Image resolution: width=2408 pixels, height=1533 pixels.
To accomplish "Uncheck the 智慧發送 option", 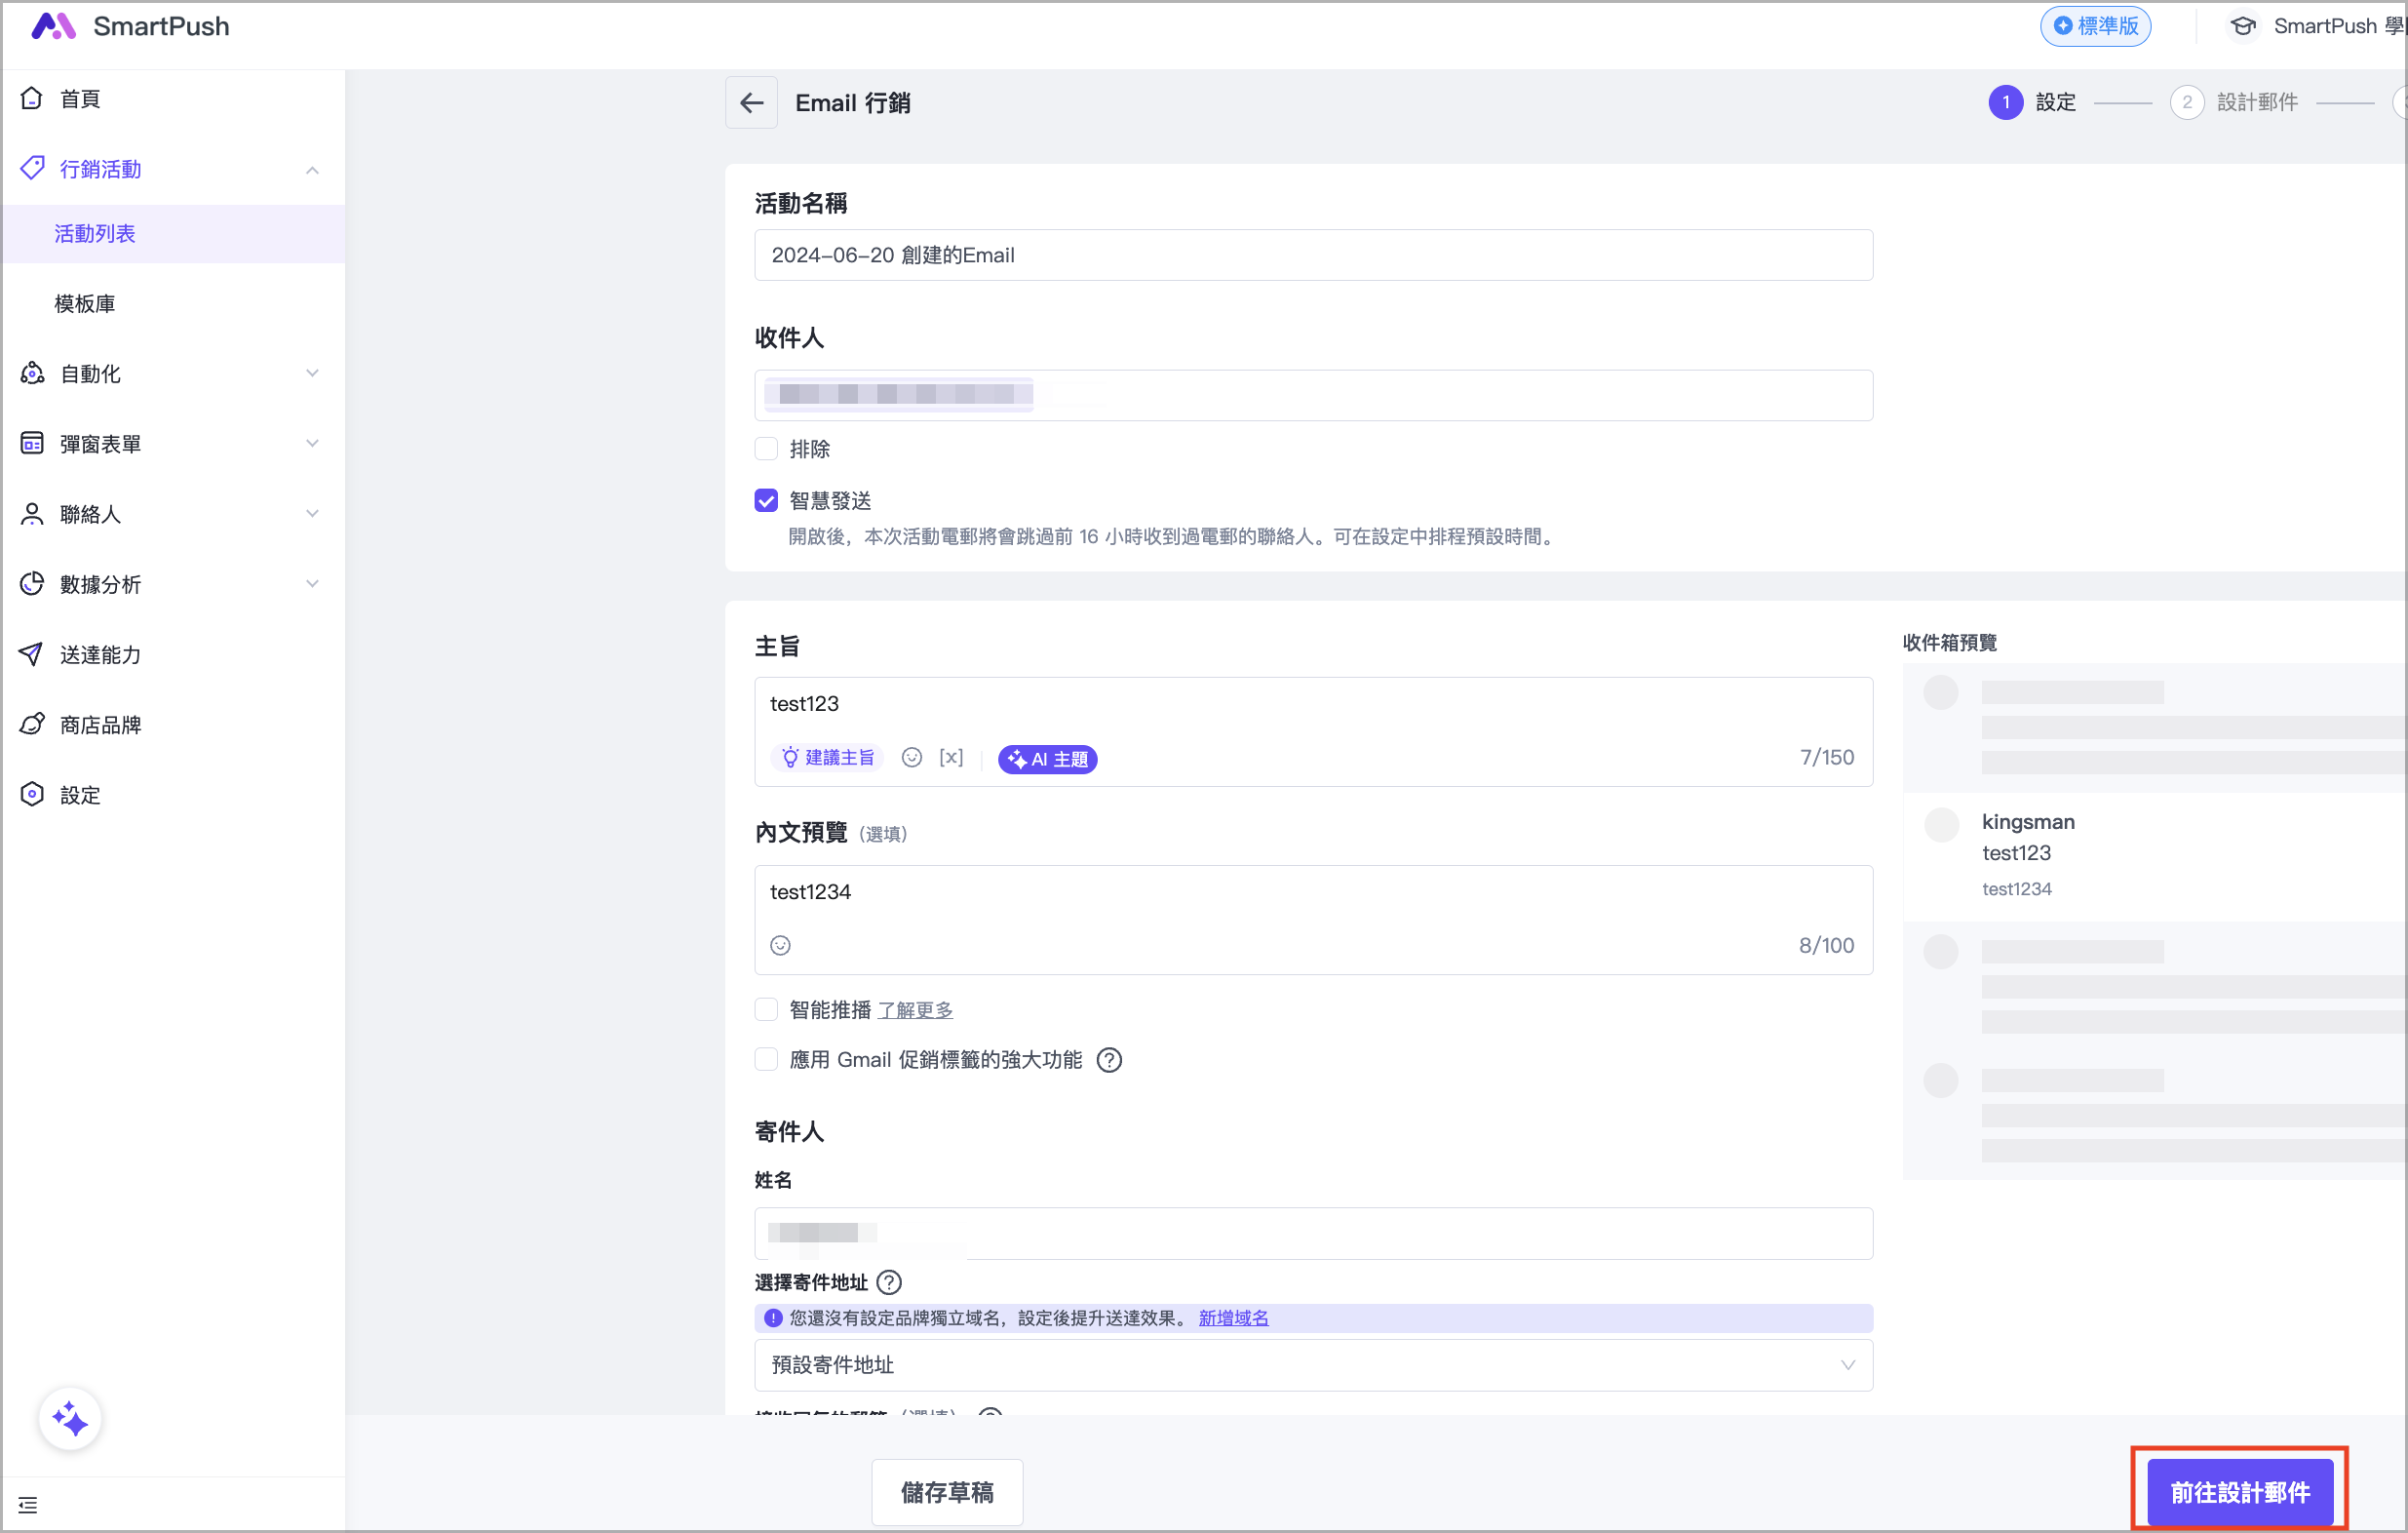I will (x=766, y=500).
